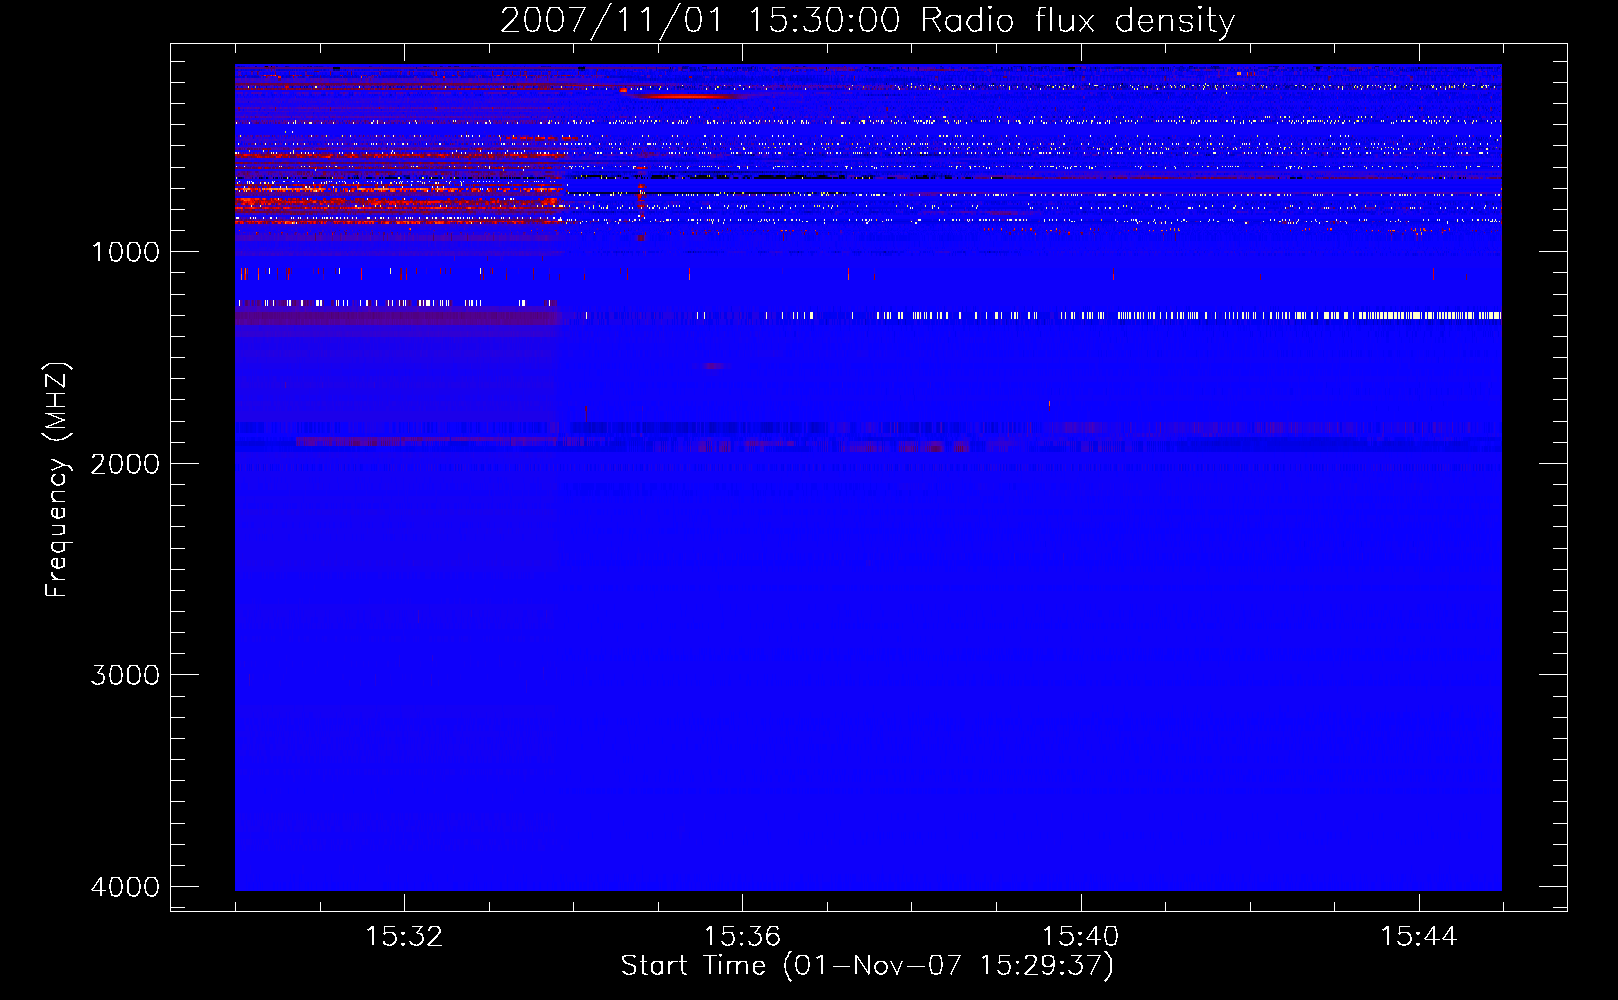The height and width of the screenshot is (1000, 1618).
Task: Click the 15:44 time tick label
Action: tap(1418, 937)
